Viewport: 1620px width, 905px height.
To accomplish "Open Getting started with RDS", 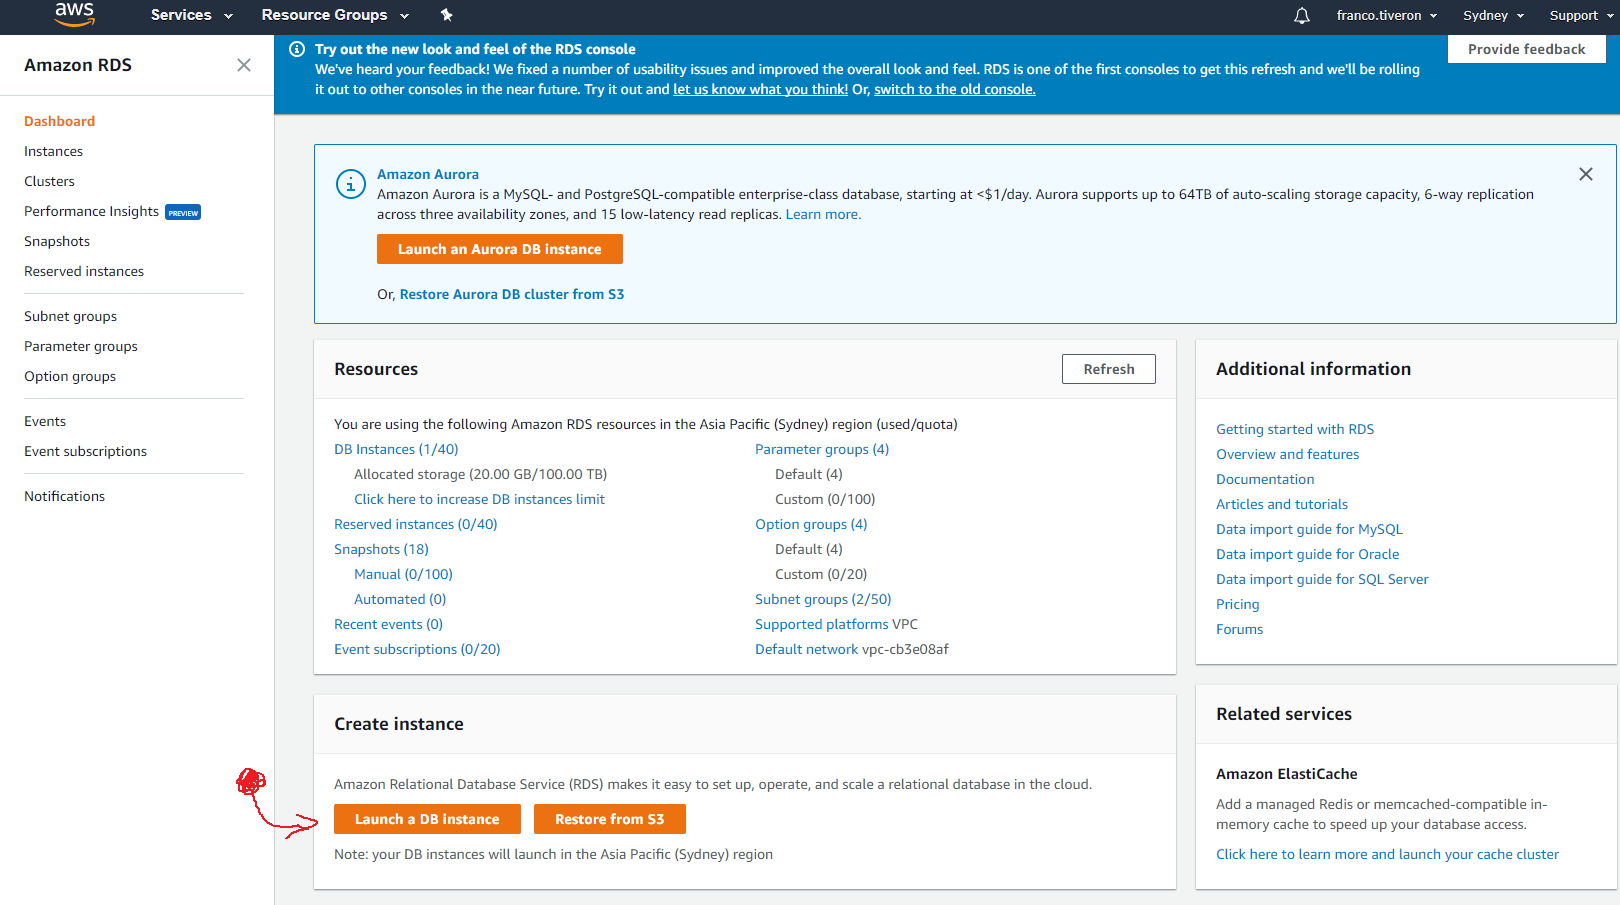I will pos(1295,429).
